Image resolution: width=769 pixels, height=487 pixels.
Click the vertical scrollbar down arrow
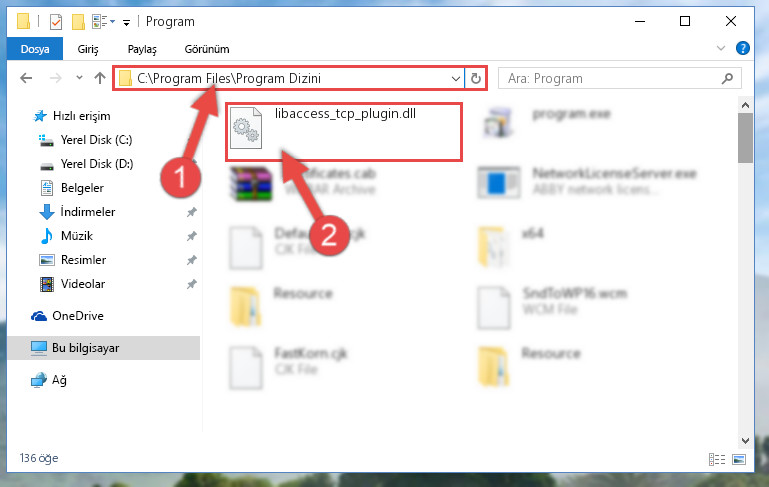tap(745, 440)
